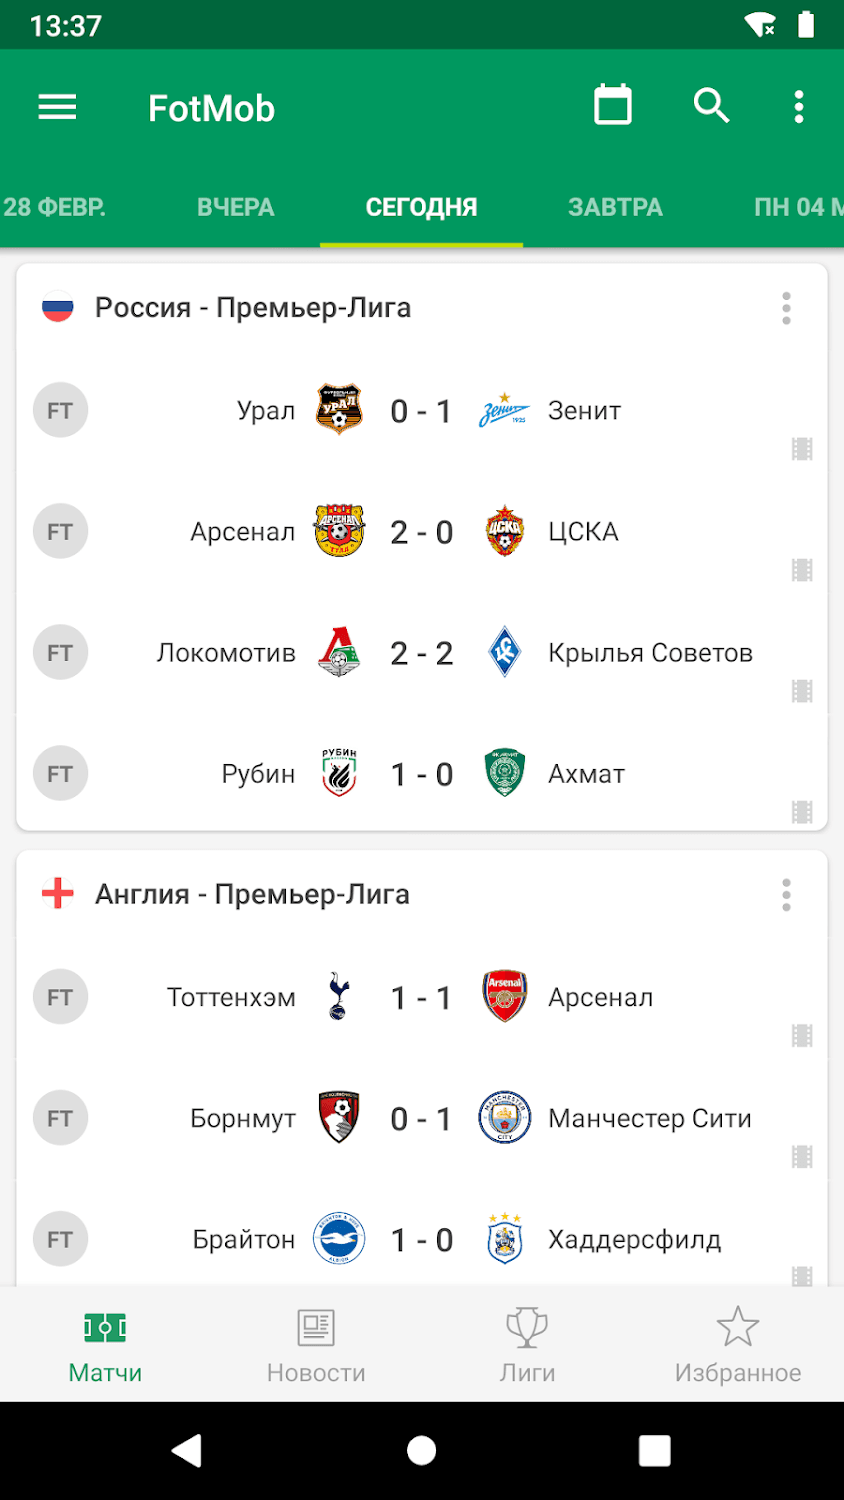This screenshot has width=844, height=1500.
Task: Switch to the ЗАВТРА tab
Action: tap(615, 207)
